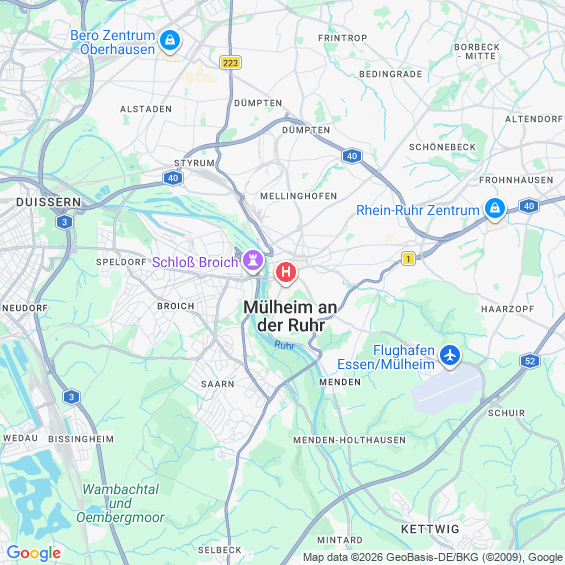Select the Rhein-Ruhr Zentrum shopping bag marker
565x565 pixels.
coord(495,209)
